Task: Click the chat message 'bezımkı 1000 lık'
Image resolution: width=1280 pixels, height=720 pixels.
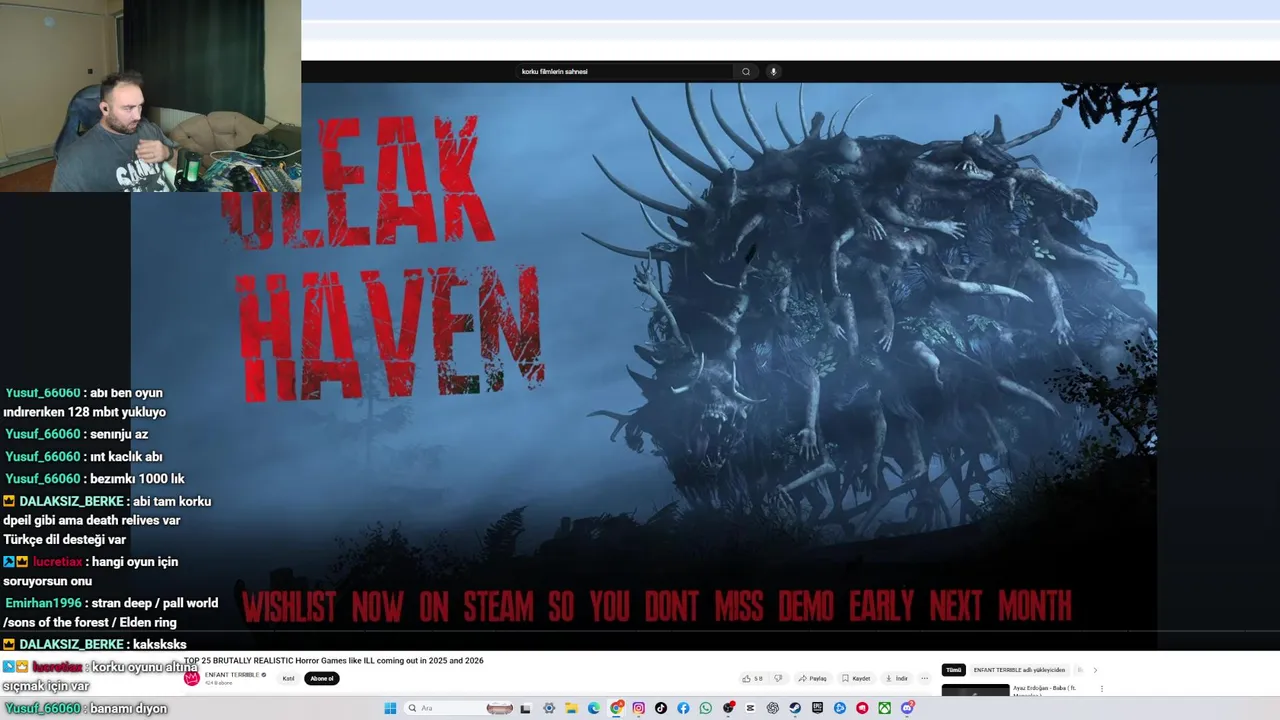Action: pos(137,478)
